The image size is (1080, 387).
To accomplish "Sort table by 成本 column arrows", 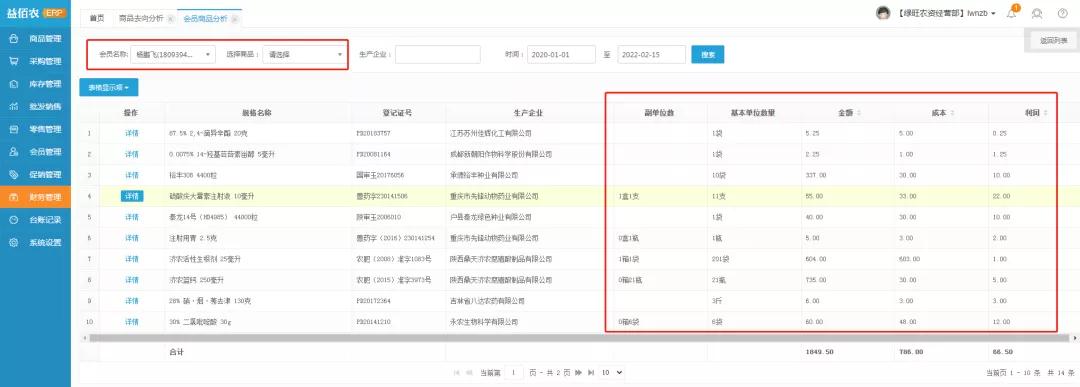I will [953, 113].
